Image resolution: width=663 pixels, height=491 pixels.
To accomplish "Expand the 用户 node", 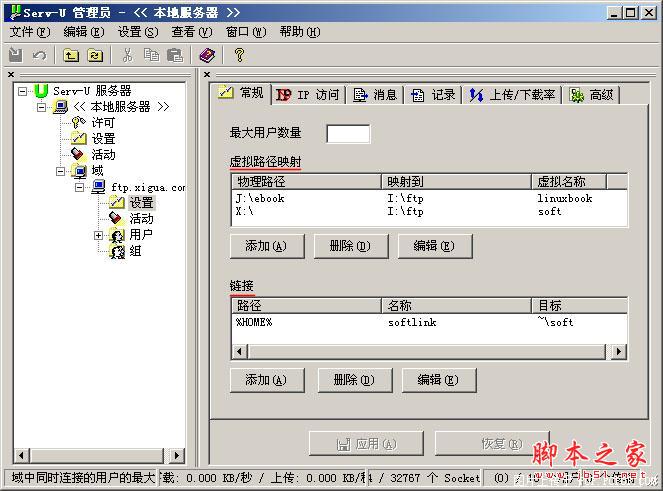I will point(99,235).
